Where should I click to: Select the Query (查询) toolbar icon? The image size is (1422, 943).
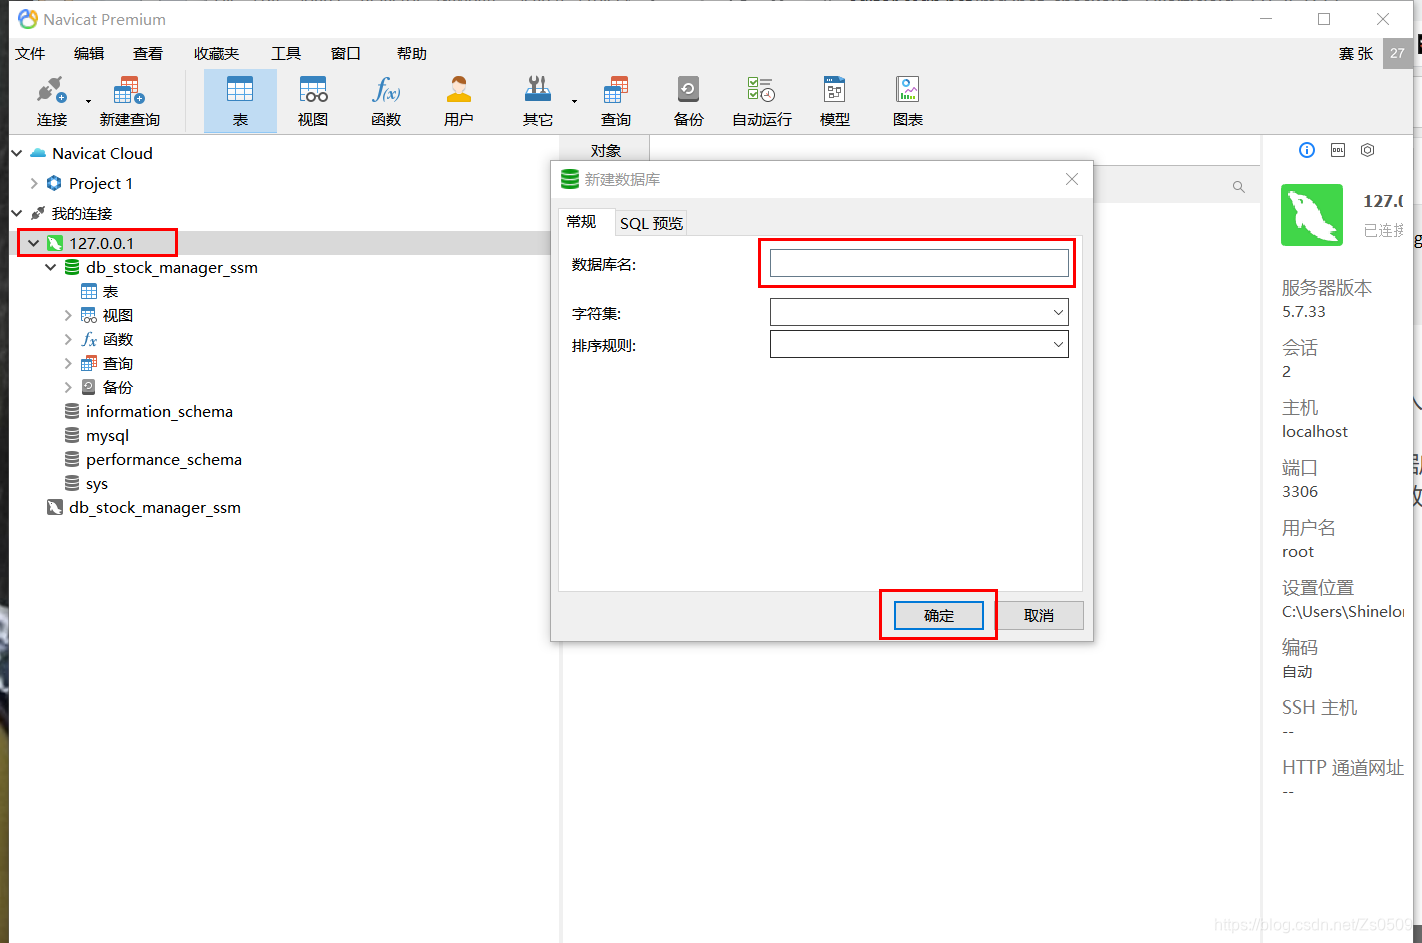616,101
